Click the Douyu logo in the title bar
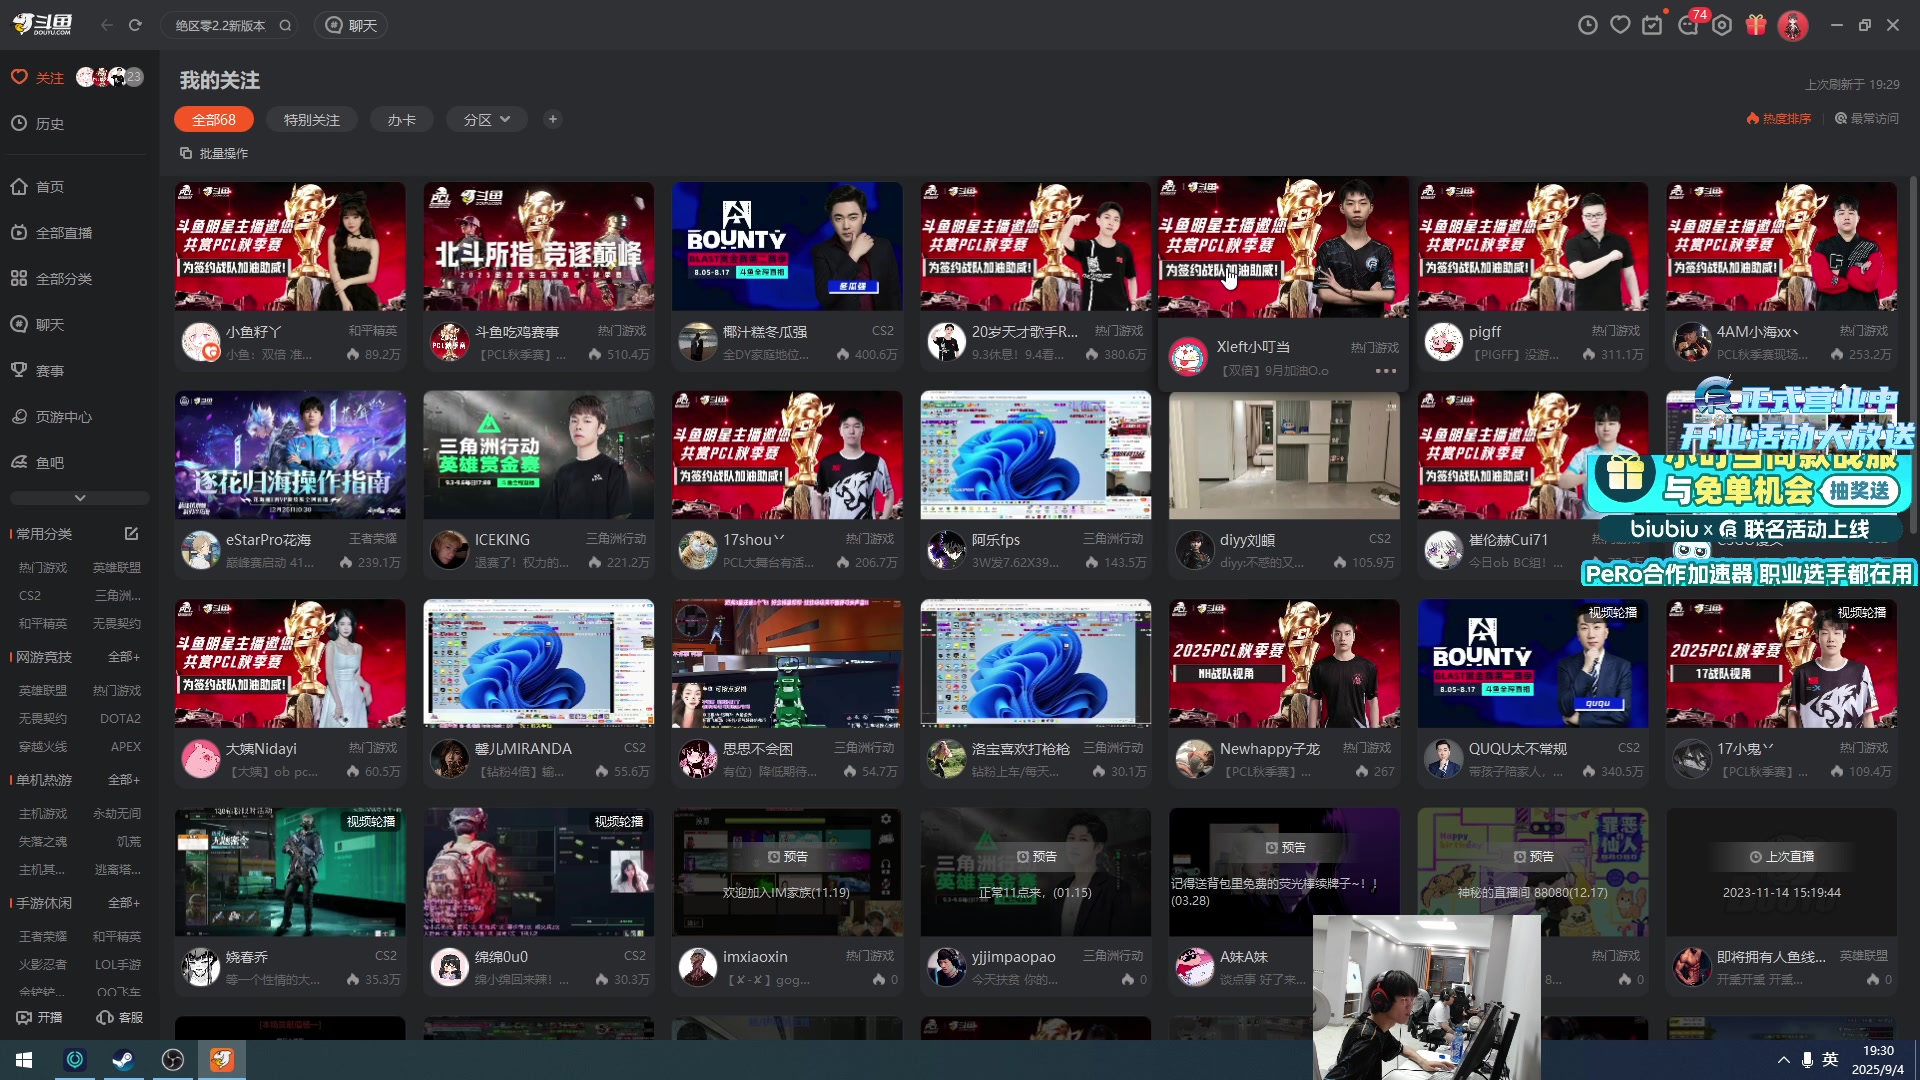The height and width of the screenshot is (1080, 1920). [42, 24]
